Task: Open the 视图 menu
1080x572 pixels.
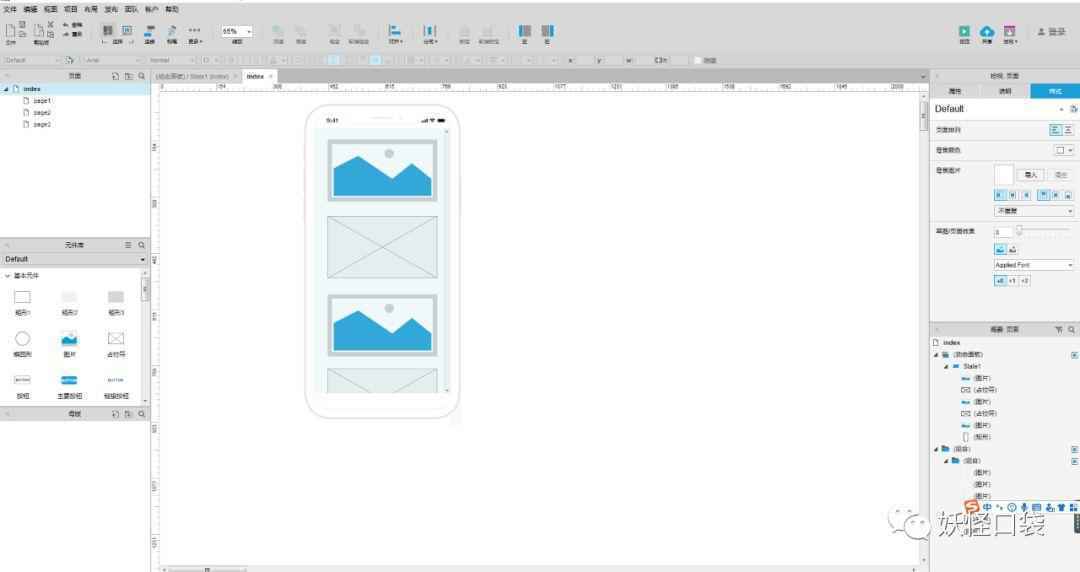Action: click(x=50, y=9)
